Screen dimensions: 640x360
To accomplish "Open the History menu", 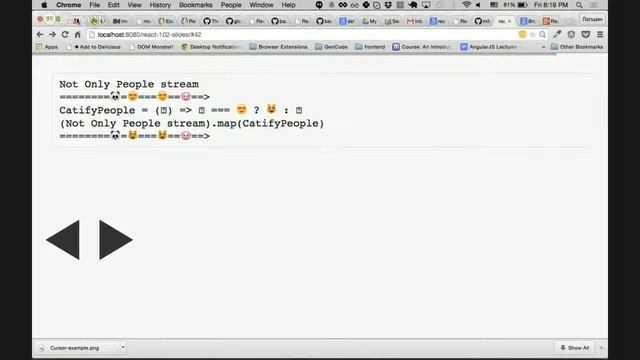I will (160, 5).
